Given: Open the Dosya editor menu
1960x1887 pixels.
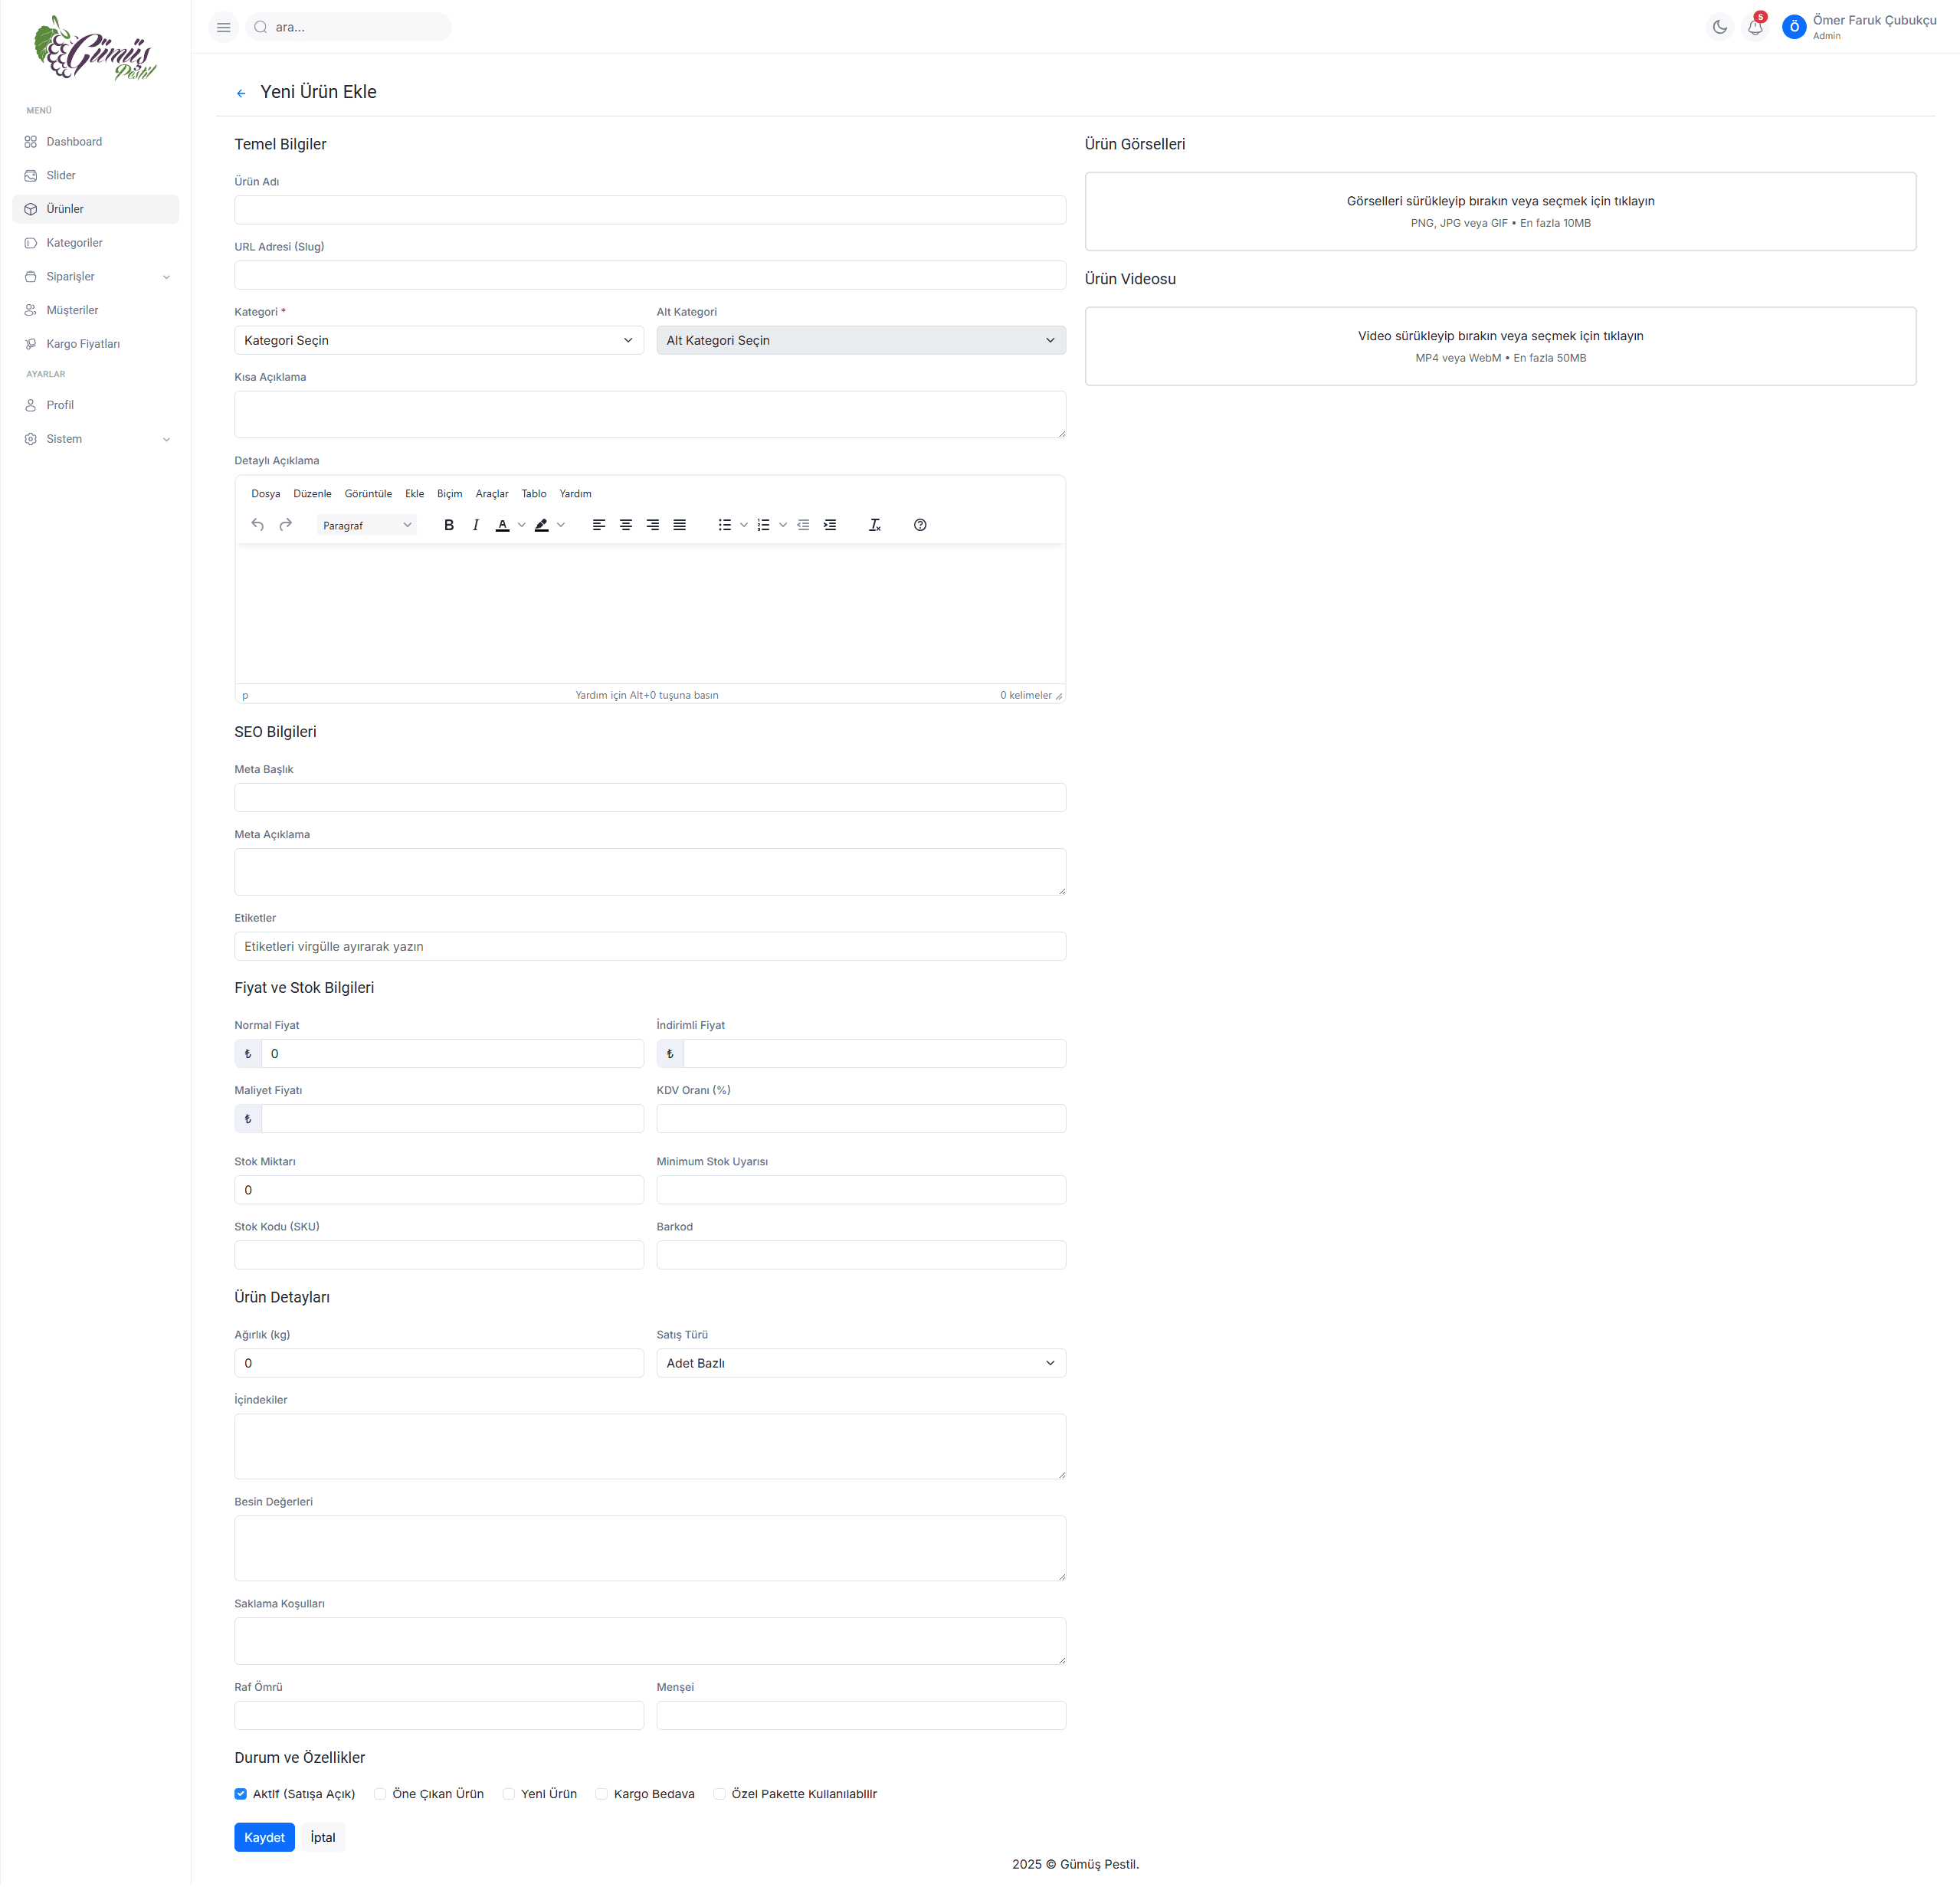Looking at the screenshot, I should [266, 494].
